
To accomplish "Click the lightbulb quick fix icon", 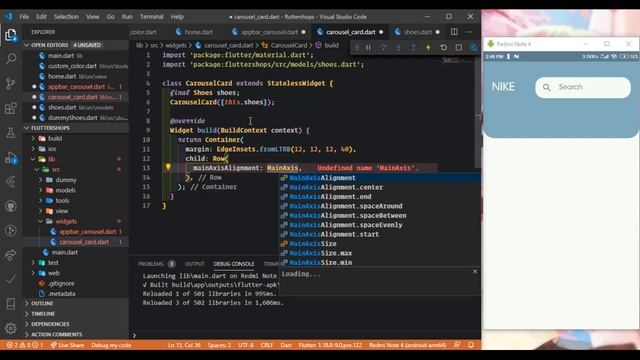I will tap(168, 167).
